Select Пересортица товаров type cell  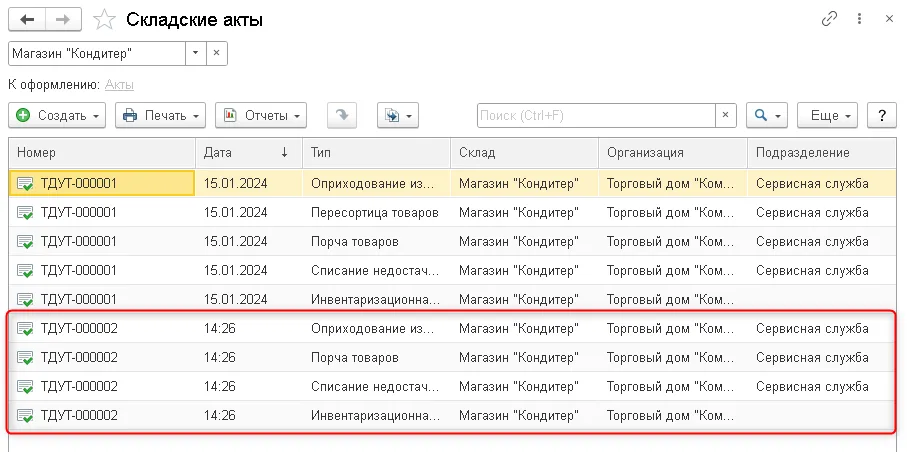(376, 212)
